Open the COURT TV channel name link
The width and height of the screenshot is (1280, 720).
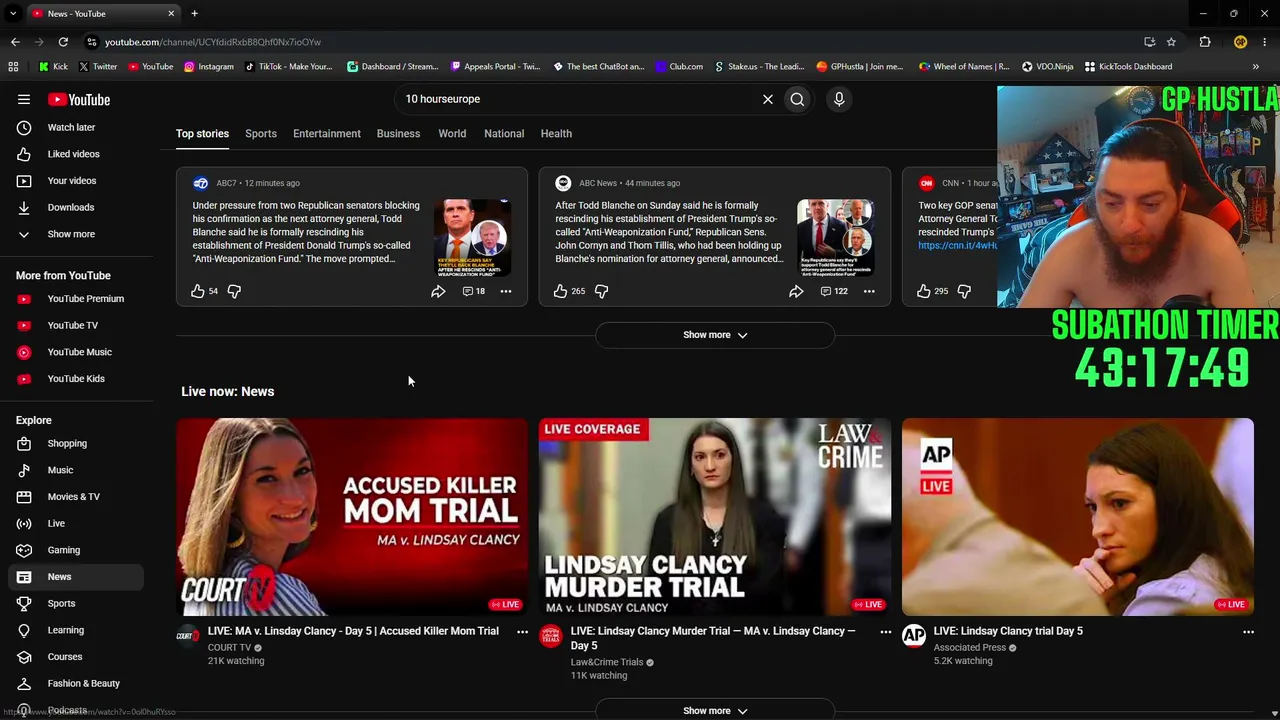pos(230,648)
